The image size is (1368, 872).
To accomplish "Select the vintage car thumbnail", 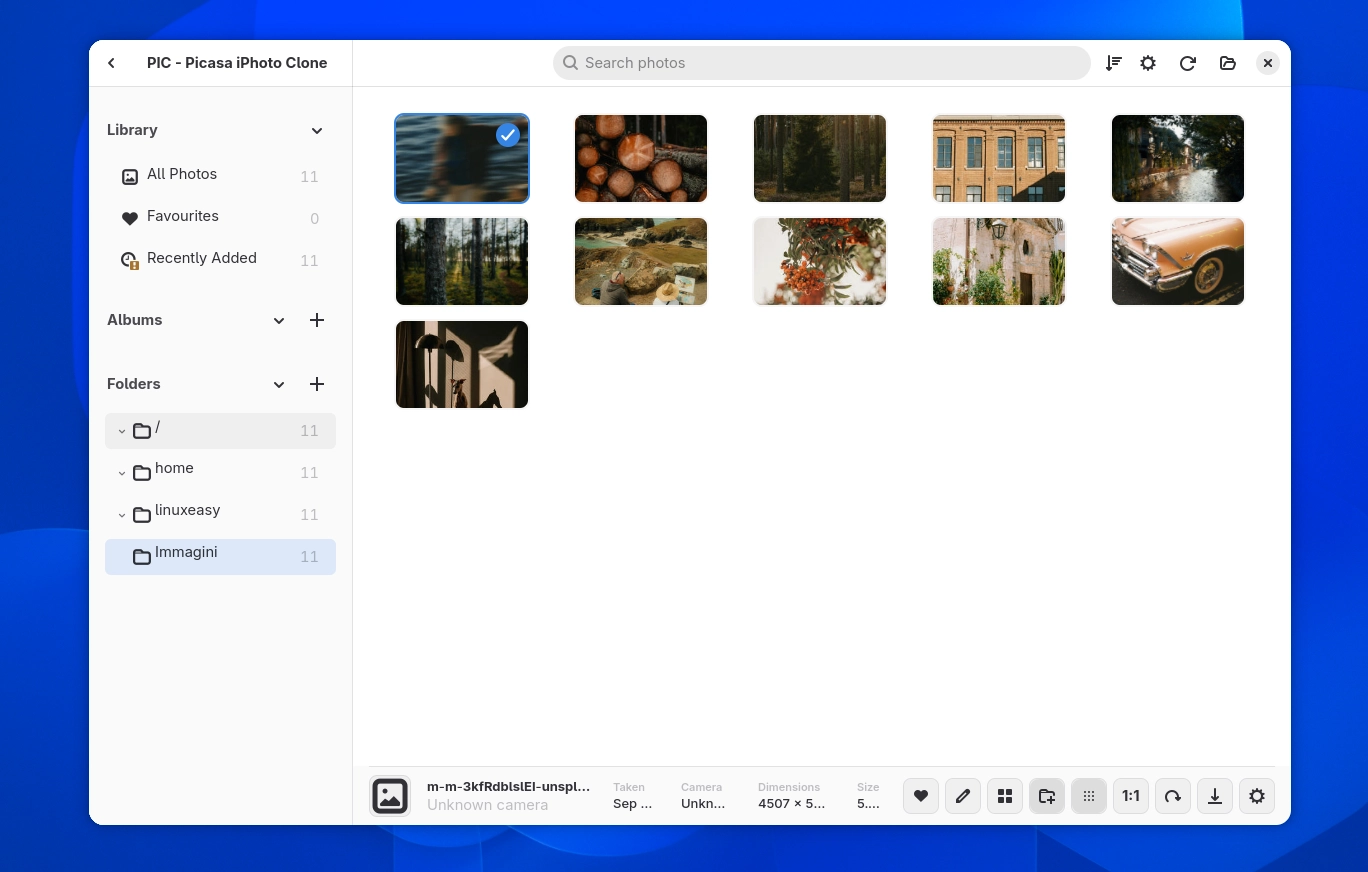I will pos(1178,261).
